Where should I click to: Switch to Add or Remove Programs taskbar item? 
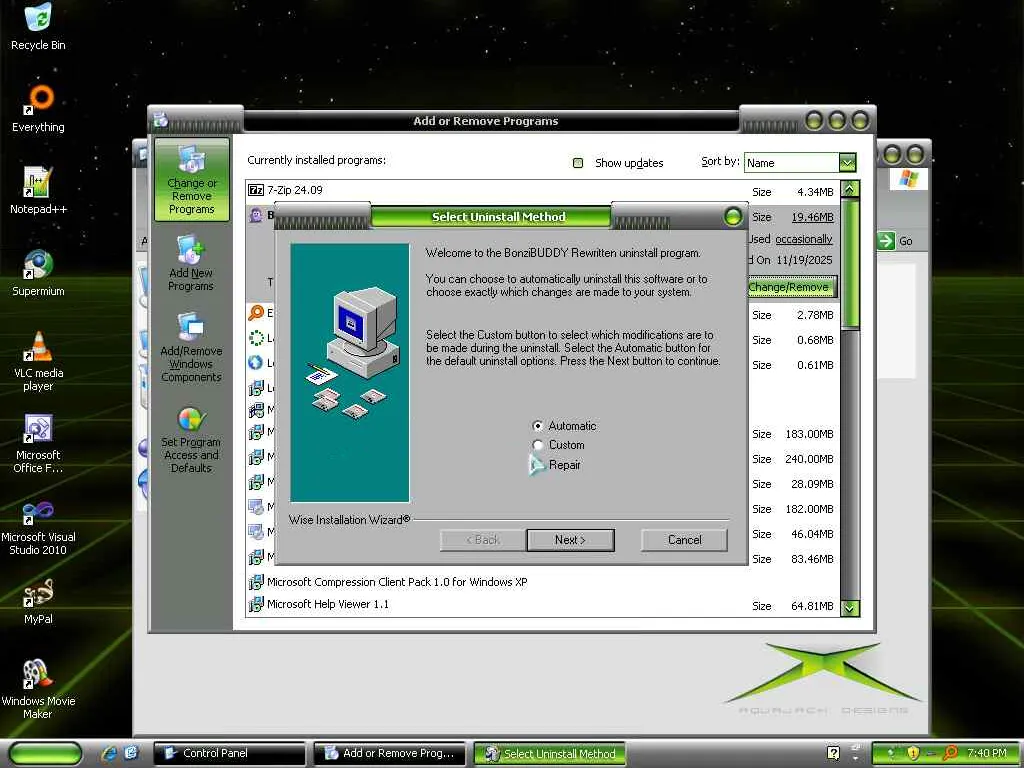click(x=390, y=753)
